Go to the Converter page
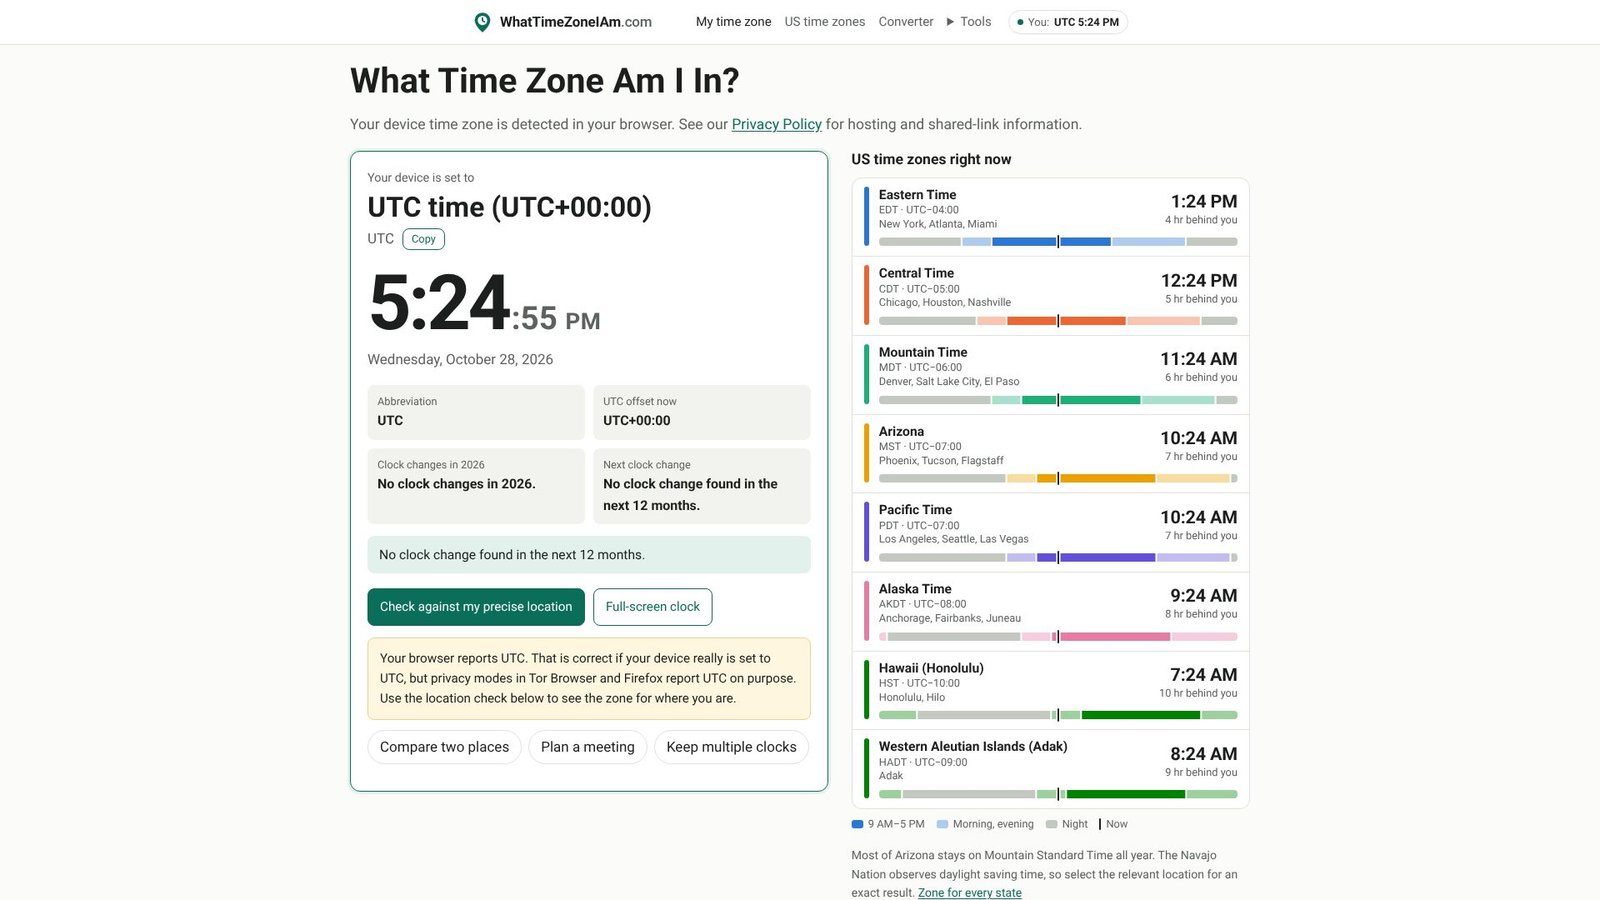 point(906,22)
